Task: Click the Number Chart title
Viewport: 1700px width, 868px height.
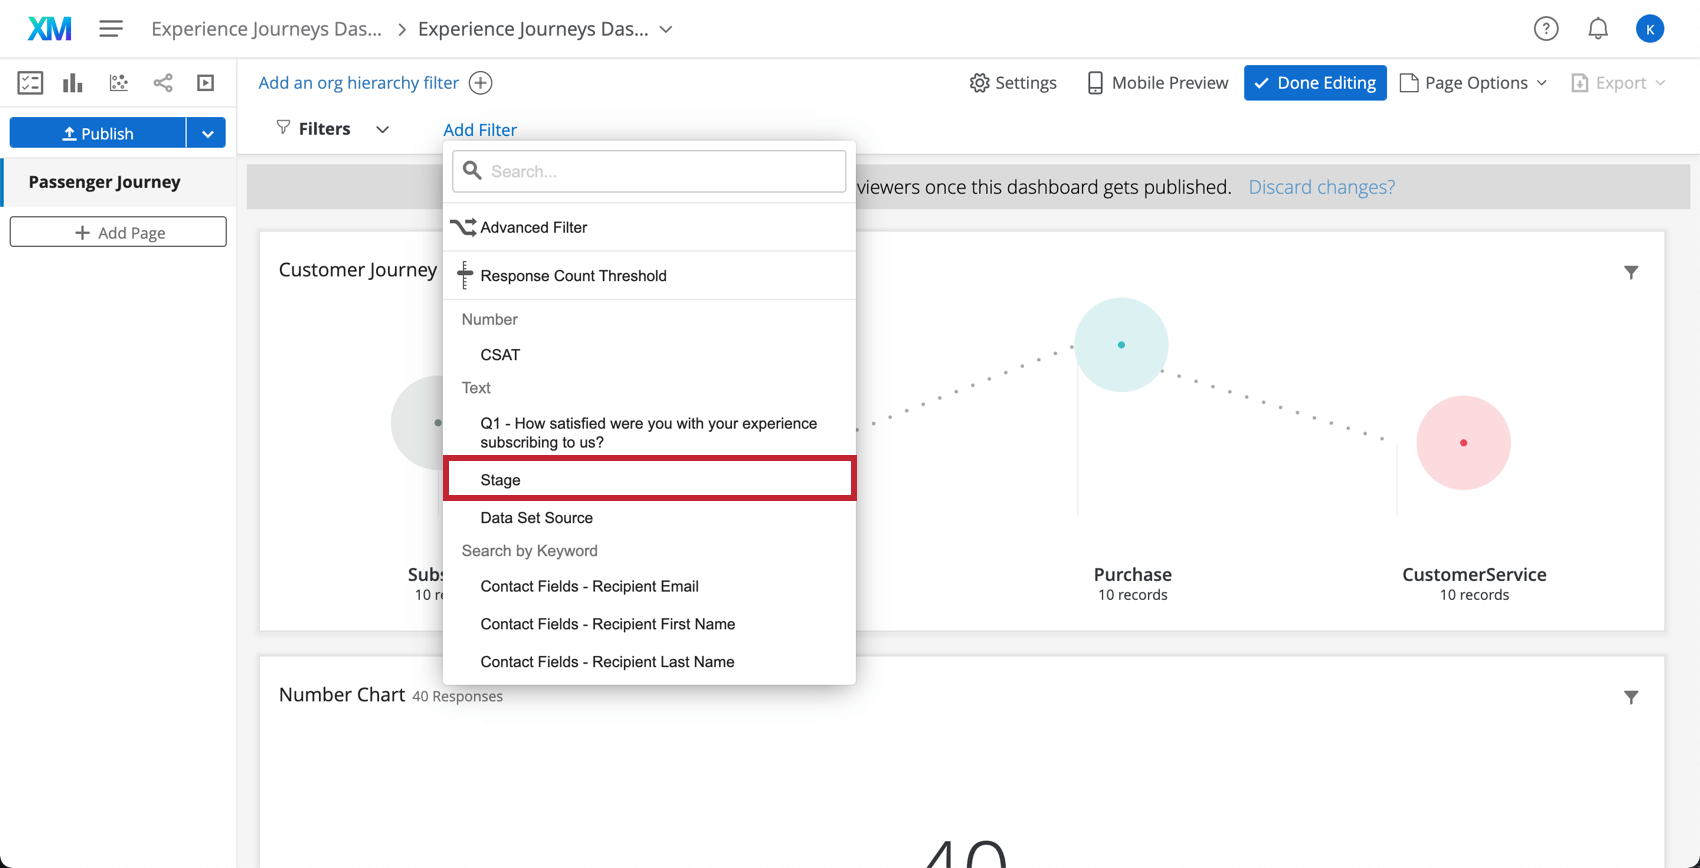Action: pyautogui.click(x=341, y=695)
